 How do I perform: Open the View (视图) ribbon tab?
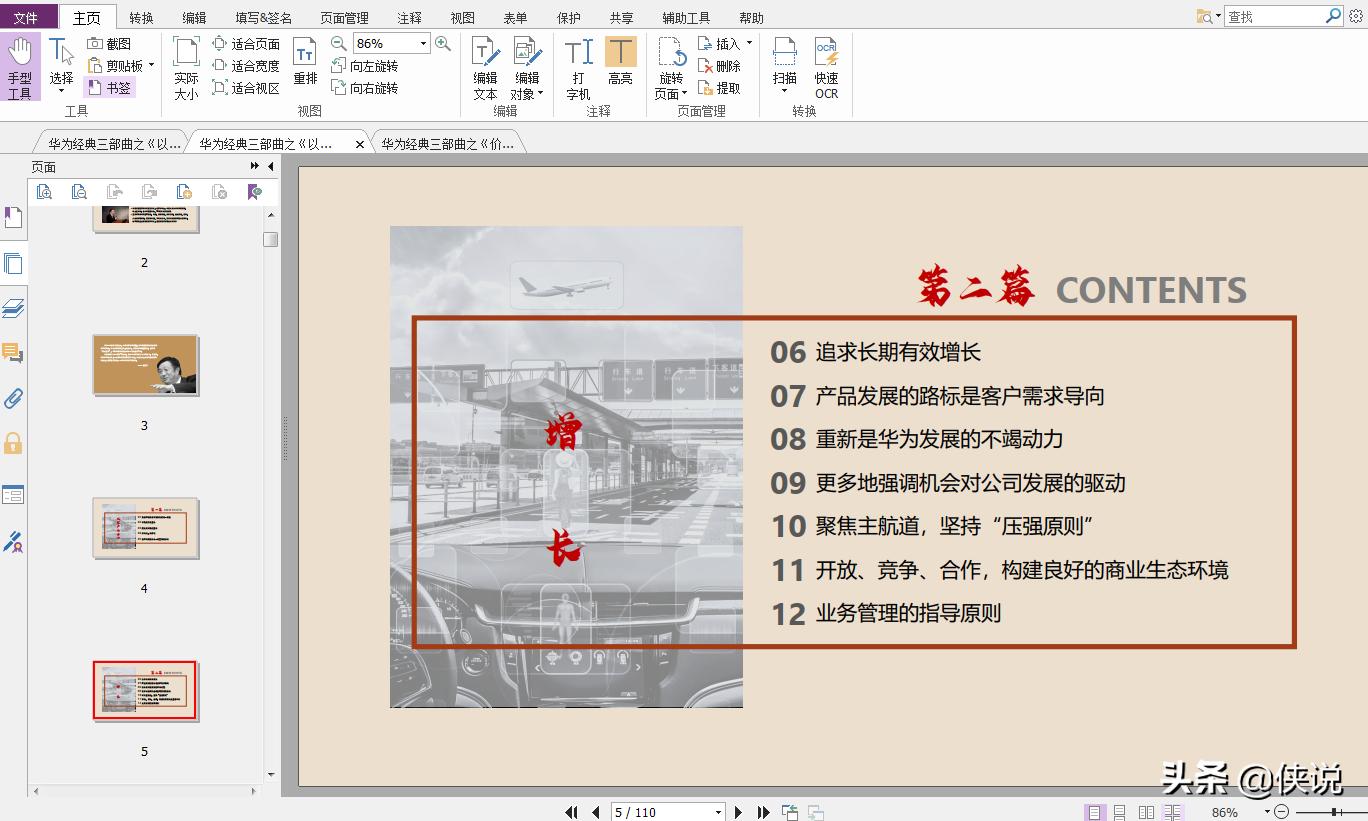[463, 18]
